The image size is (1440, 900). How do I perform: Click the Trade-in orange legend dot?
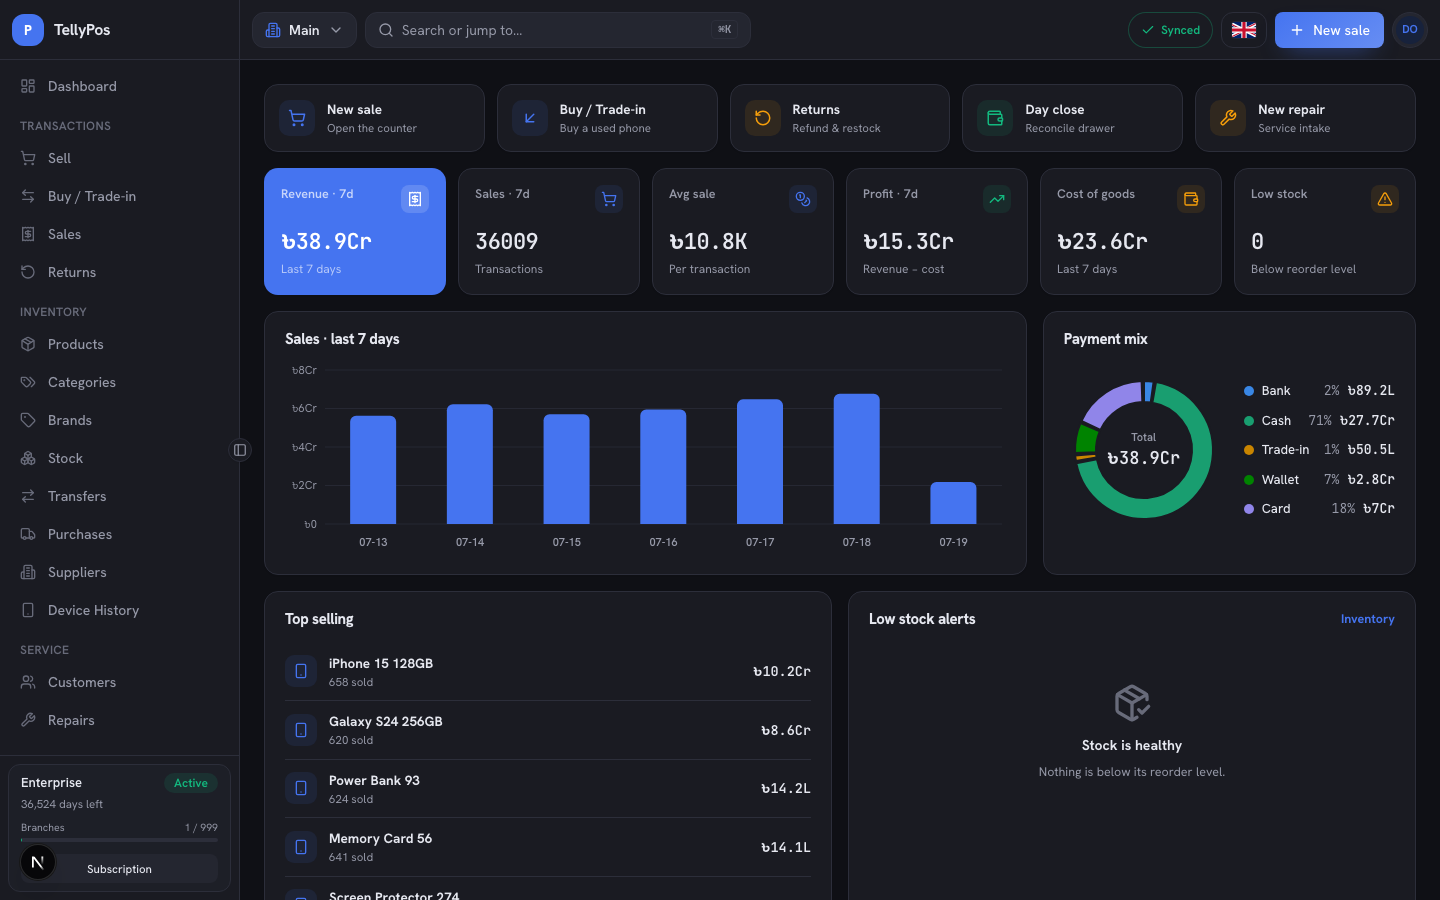1249,450
